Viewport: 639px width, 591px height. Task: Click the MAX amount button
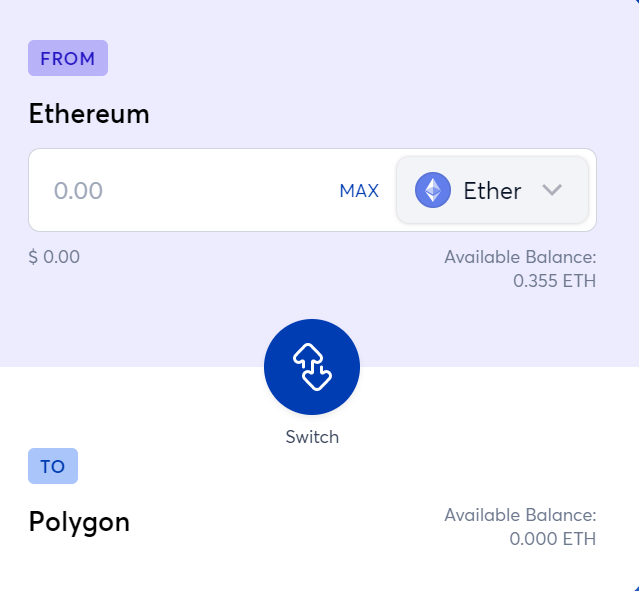359,191
